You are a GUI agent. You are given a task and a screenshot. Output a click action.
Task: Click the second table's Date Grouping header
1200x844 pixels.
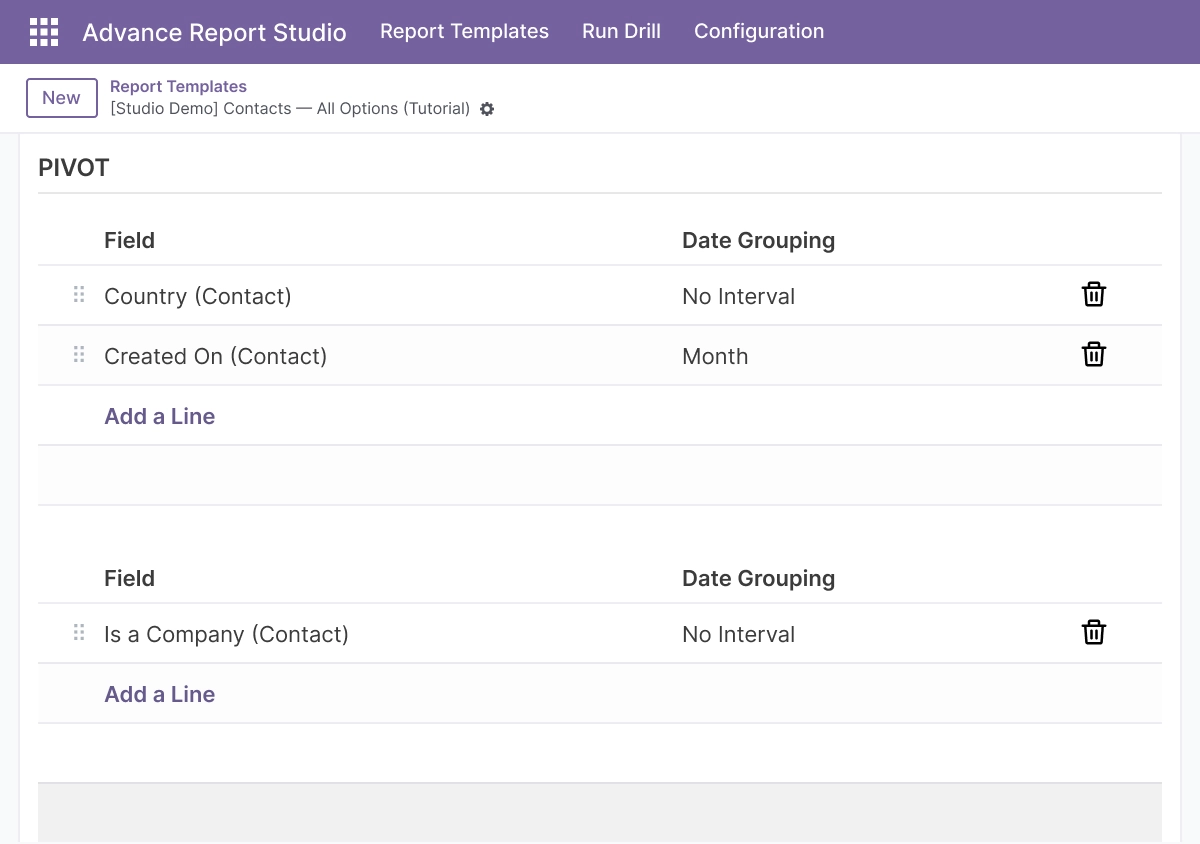coord(758,578)
